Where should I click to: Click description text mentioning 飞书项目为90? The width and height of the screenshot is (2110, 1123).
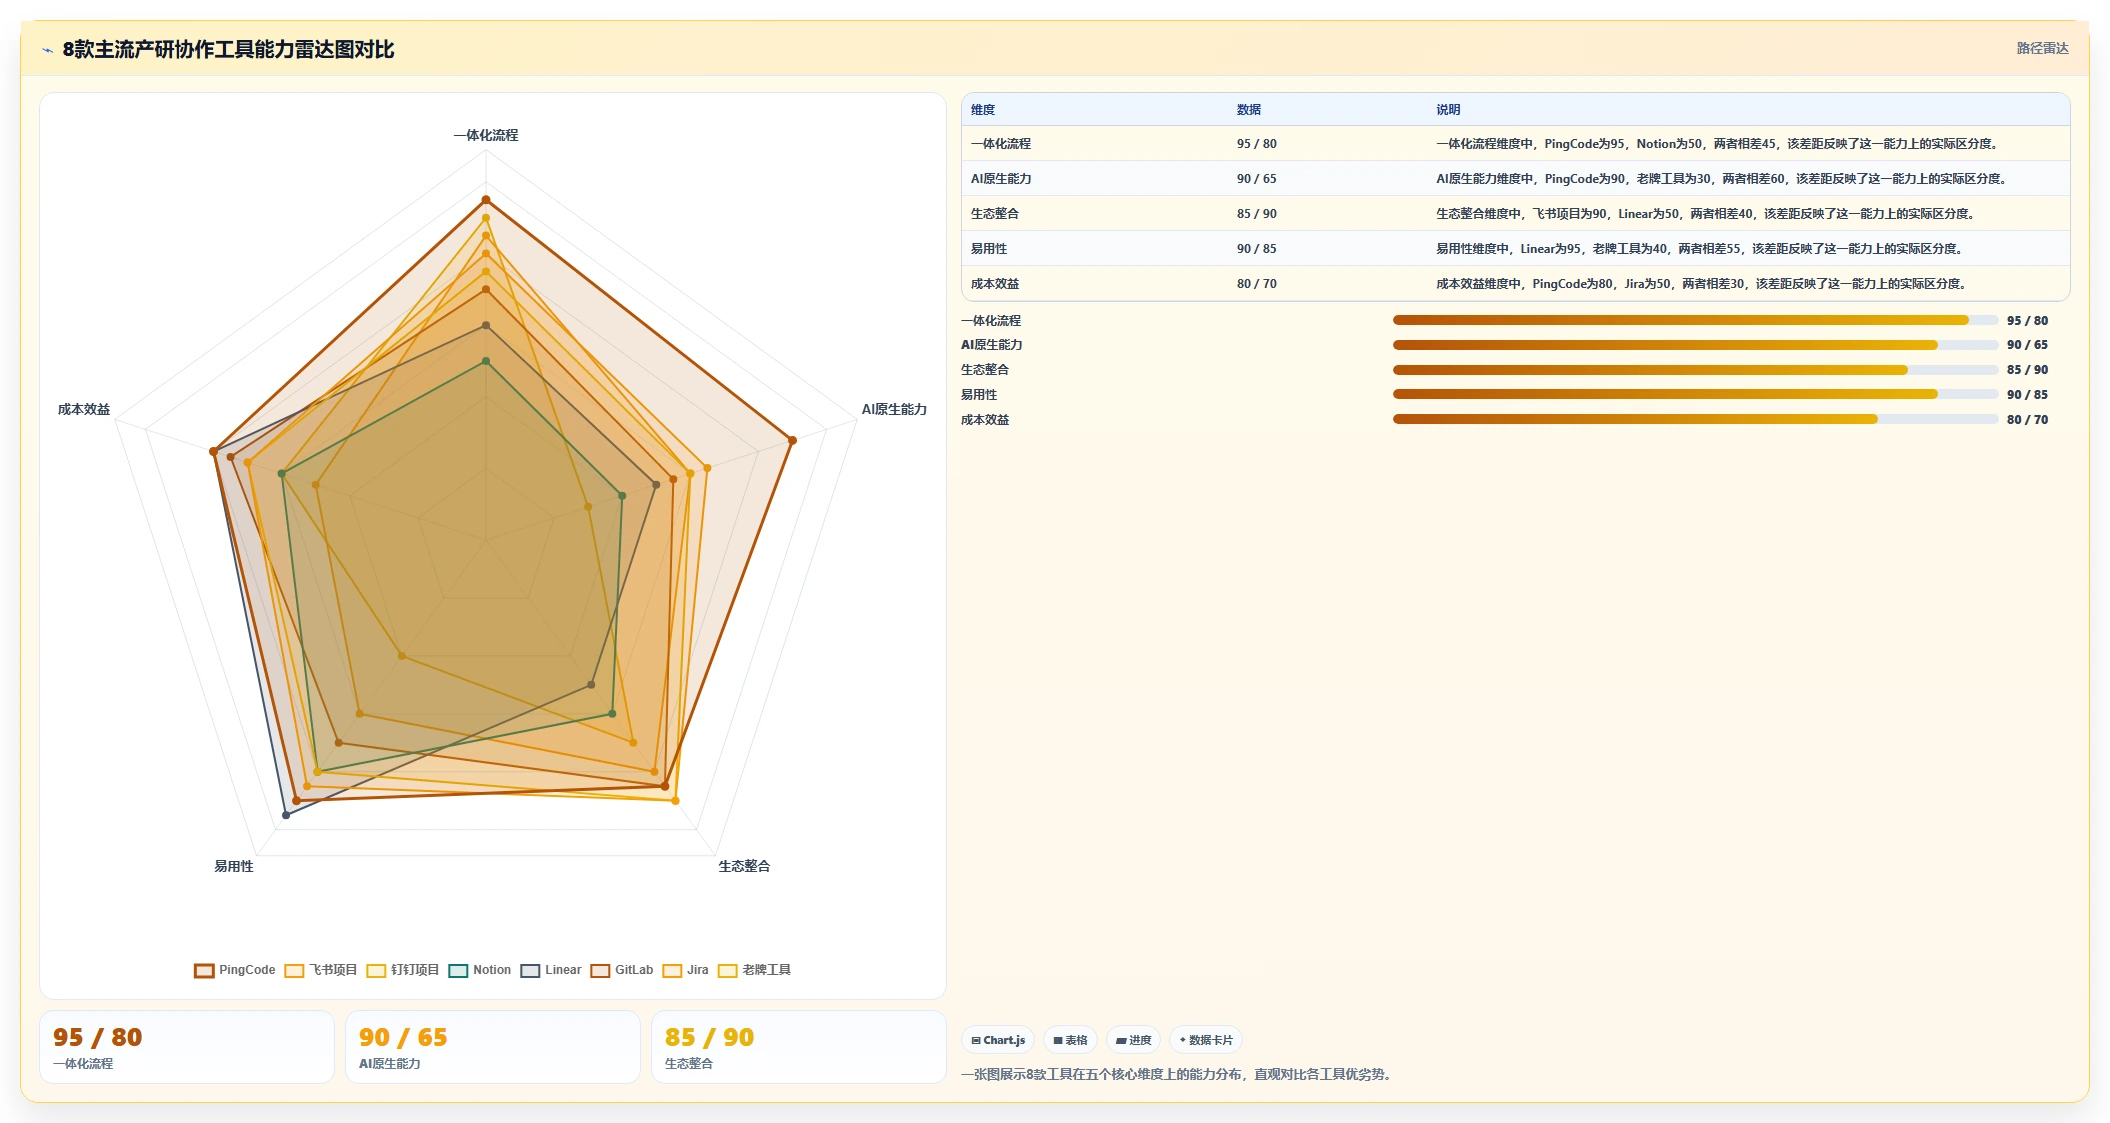tap(1707, 214)
